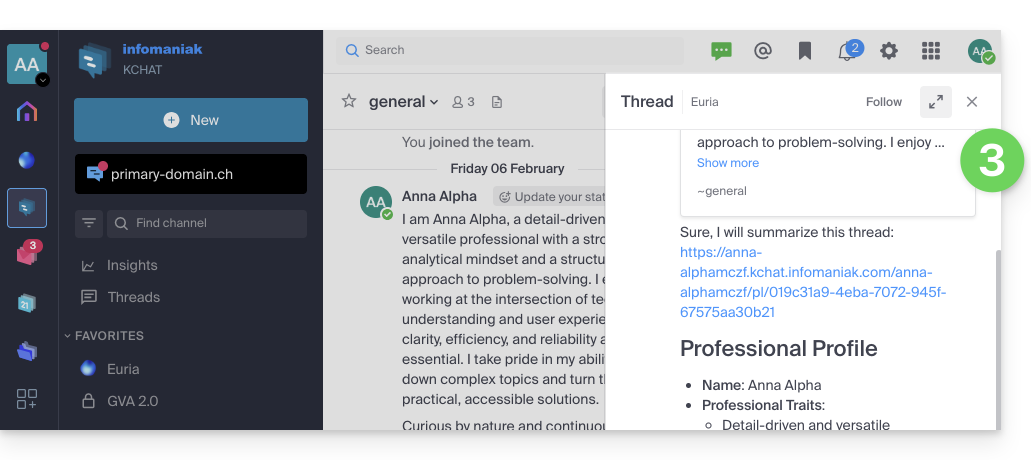Open recent mentions at-sign icon
Screen dimensions: 1031x460
(763, 51)
